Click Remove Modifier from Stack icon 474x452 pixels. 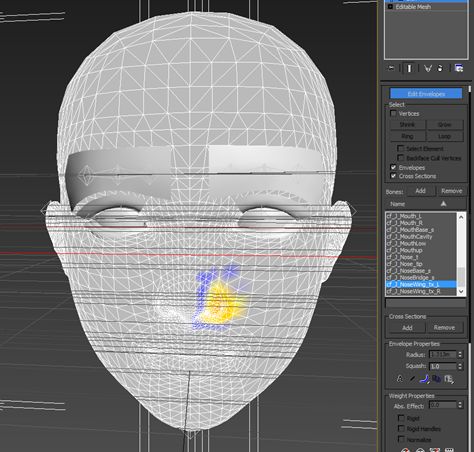[440, 68]
